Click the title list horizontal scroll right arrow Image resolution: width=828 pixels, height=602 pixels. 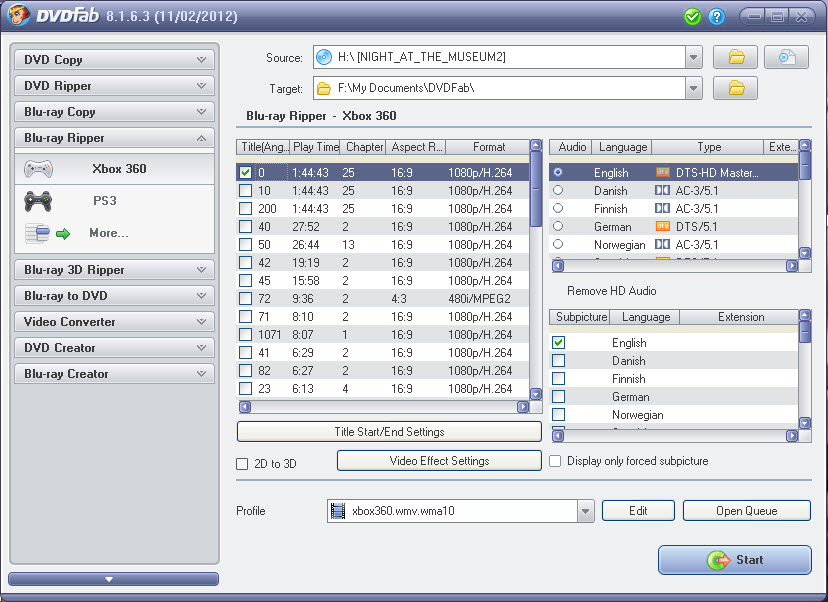pos(523,407)
